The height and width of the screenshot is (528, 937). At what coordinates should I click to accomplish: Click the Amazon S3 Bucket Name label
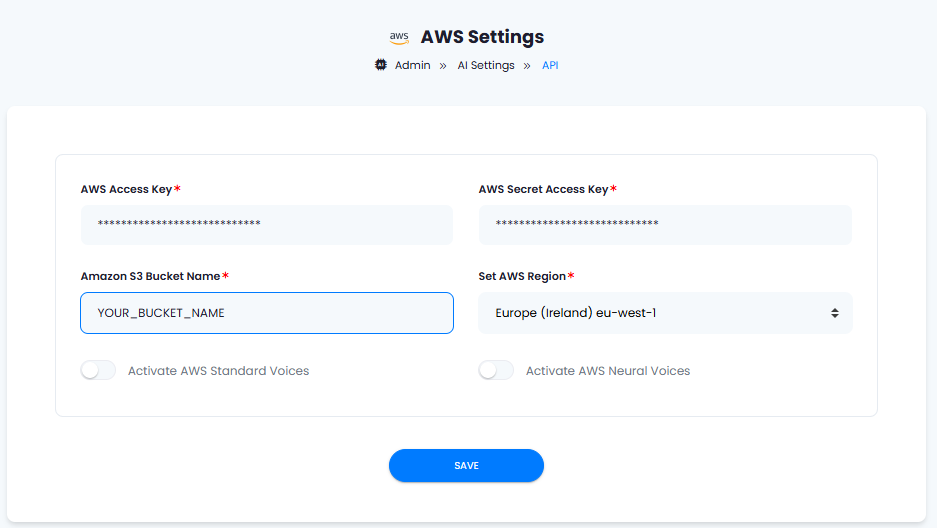pyautogui.click(x=151, y=276)
